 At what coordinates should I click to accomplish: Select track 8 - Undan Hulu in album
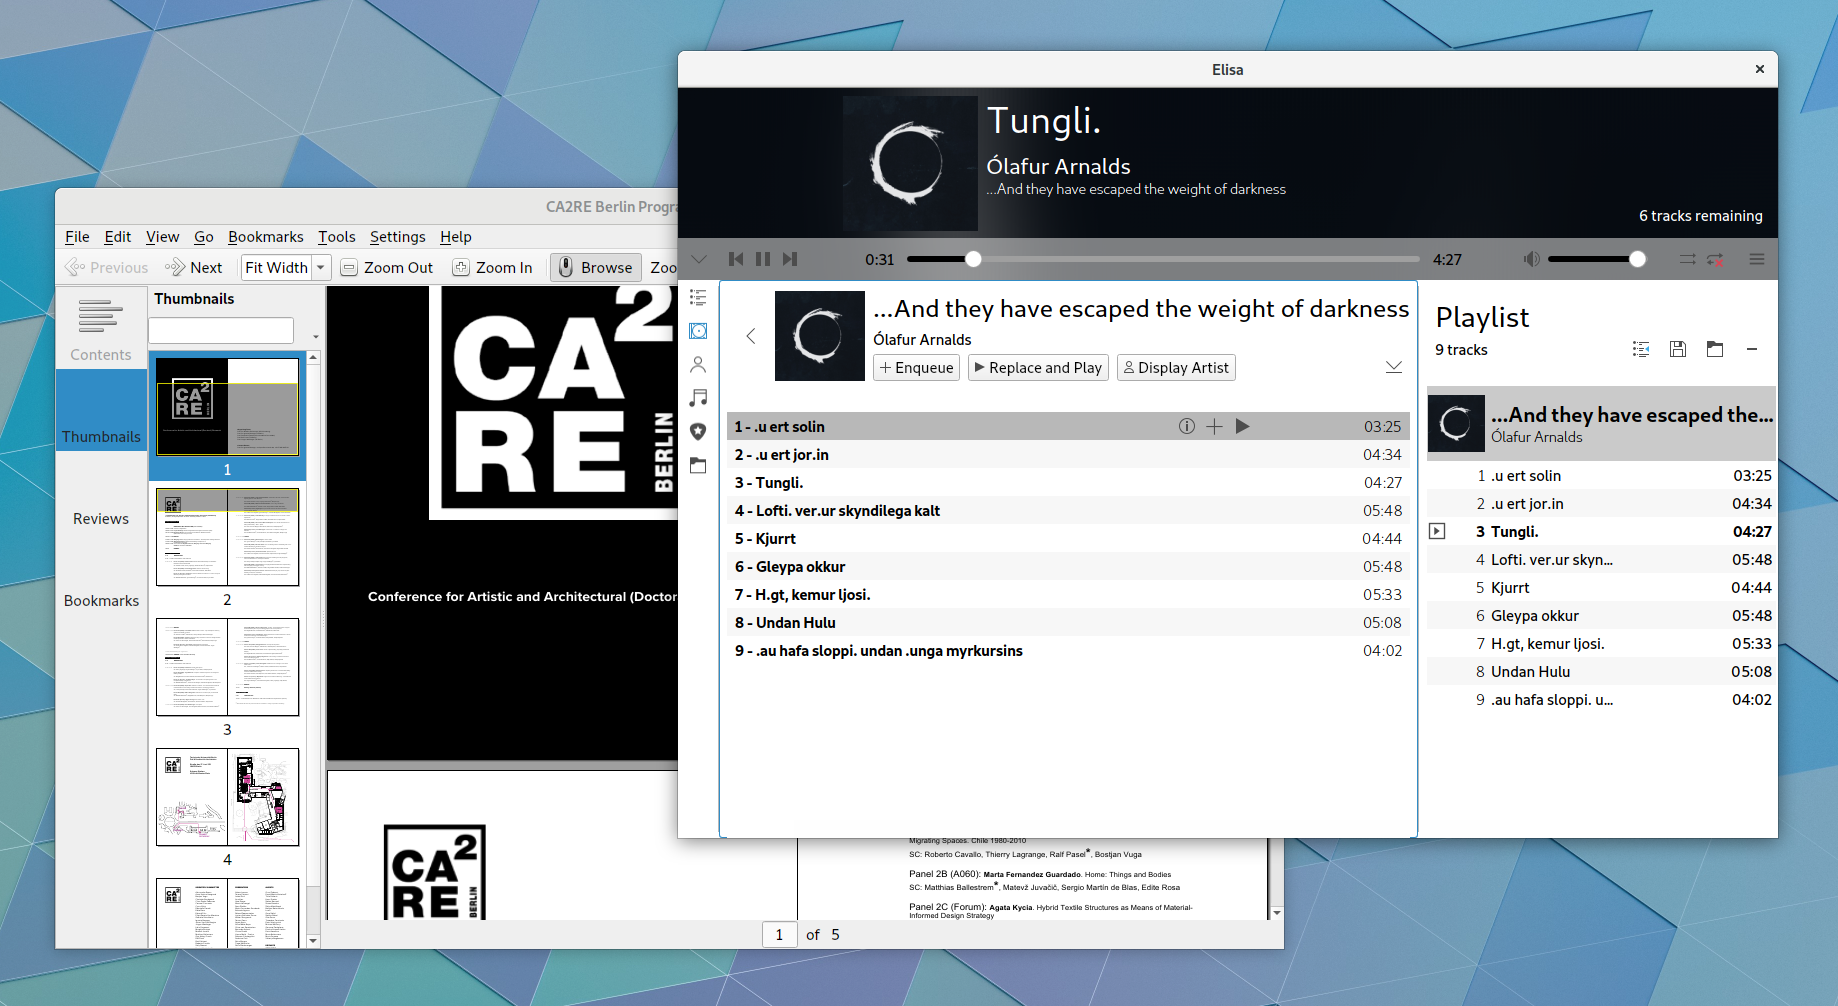pyautogui.click(x=1067, y=622)
